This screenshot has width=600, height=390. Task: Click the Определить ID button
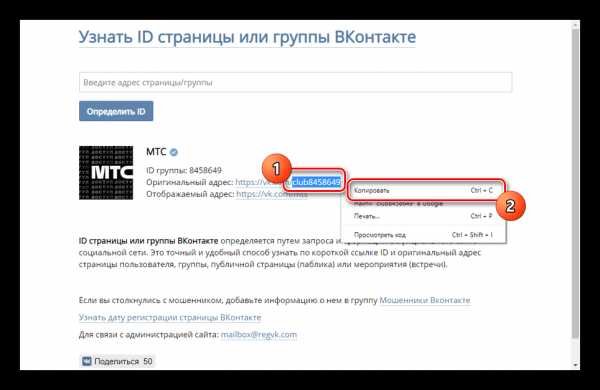[116, 111]
